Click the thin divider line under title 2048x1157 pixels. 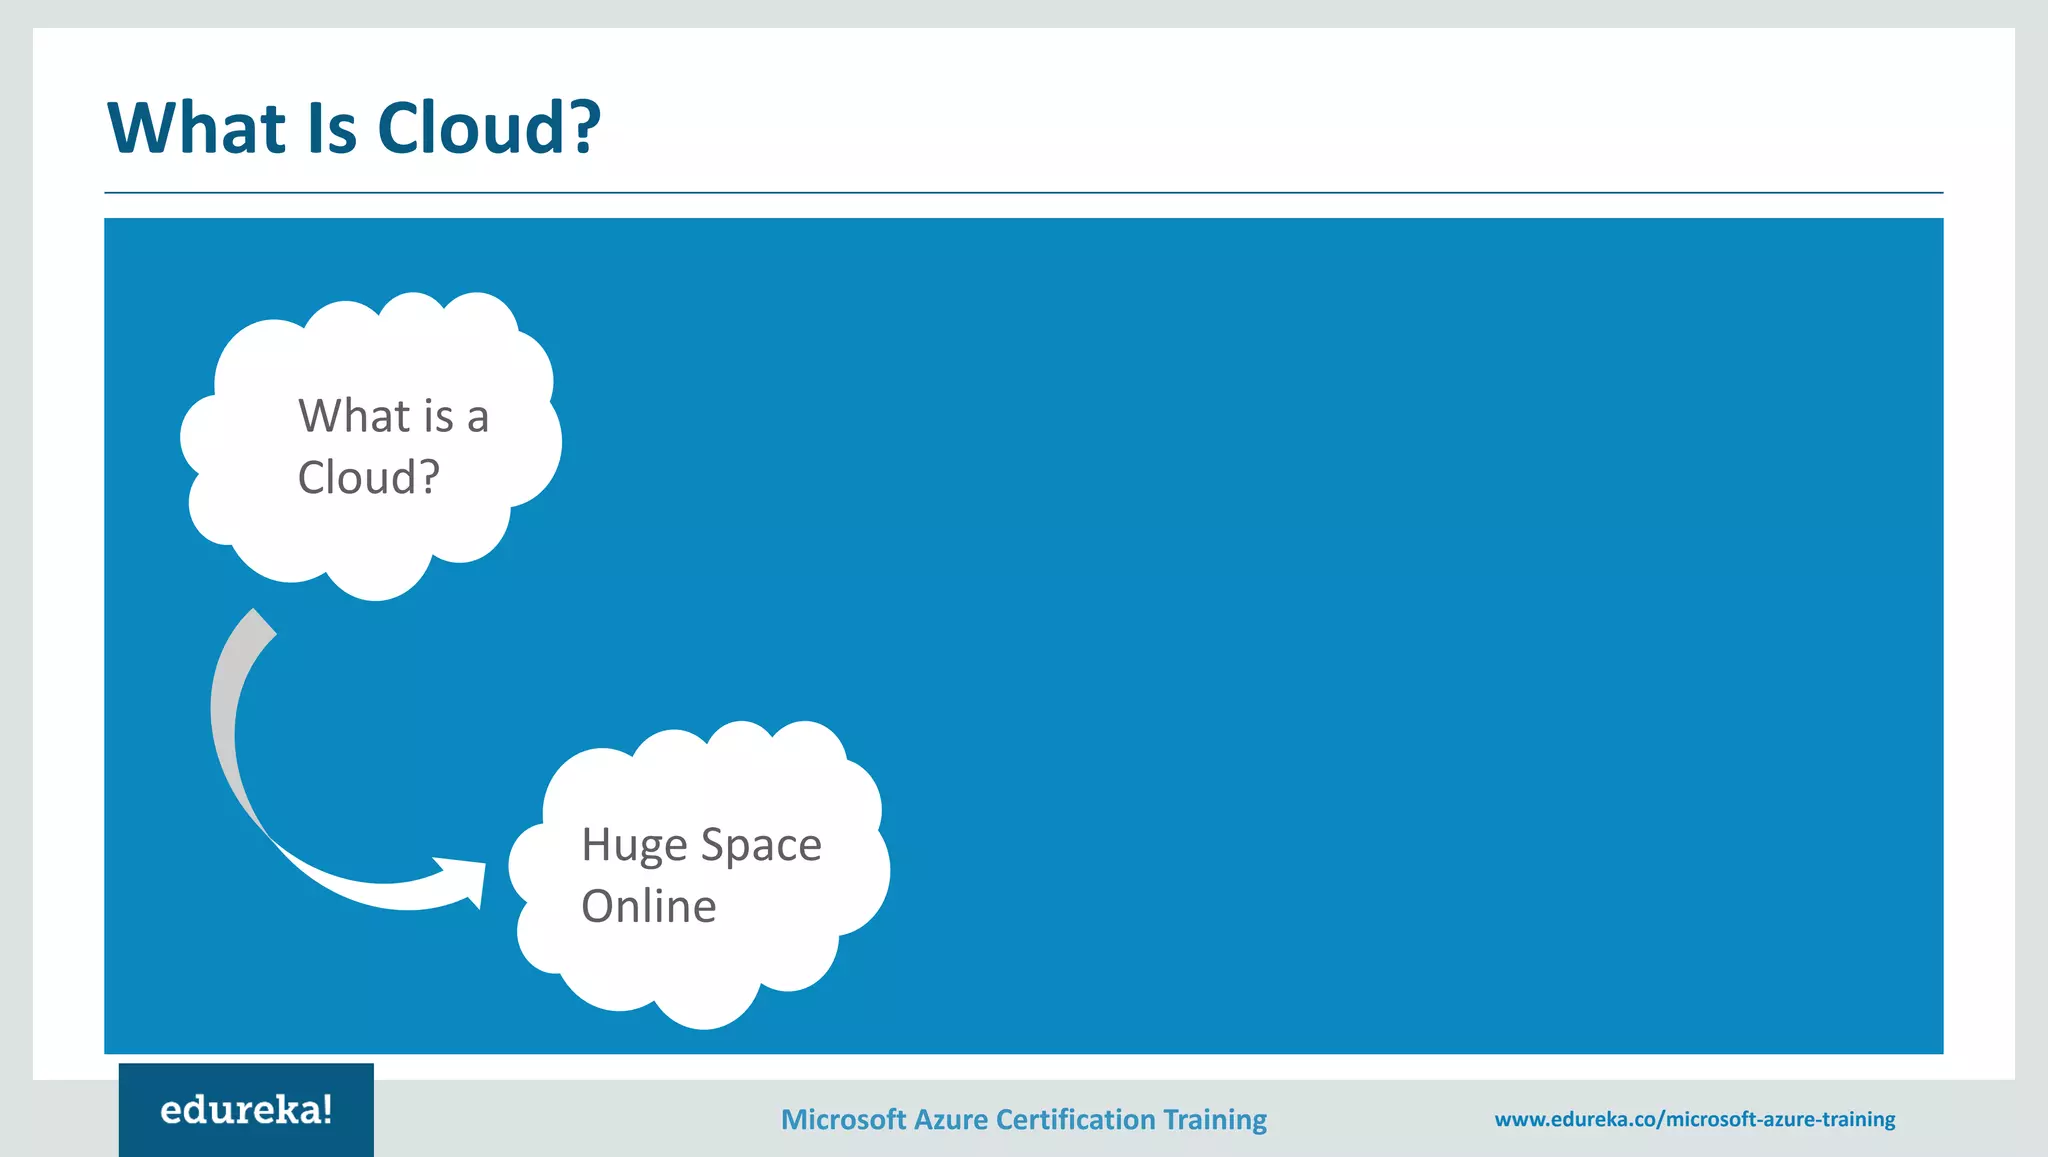1023,192
